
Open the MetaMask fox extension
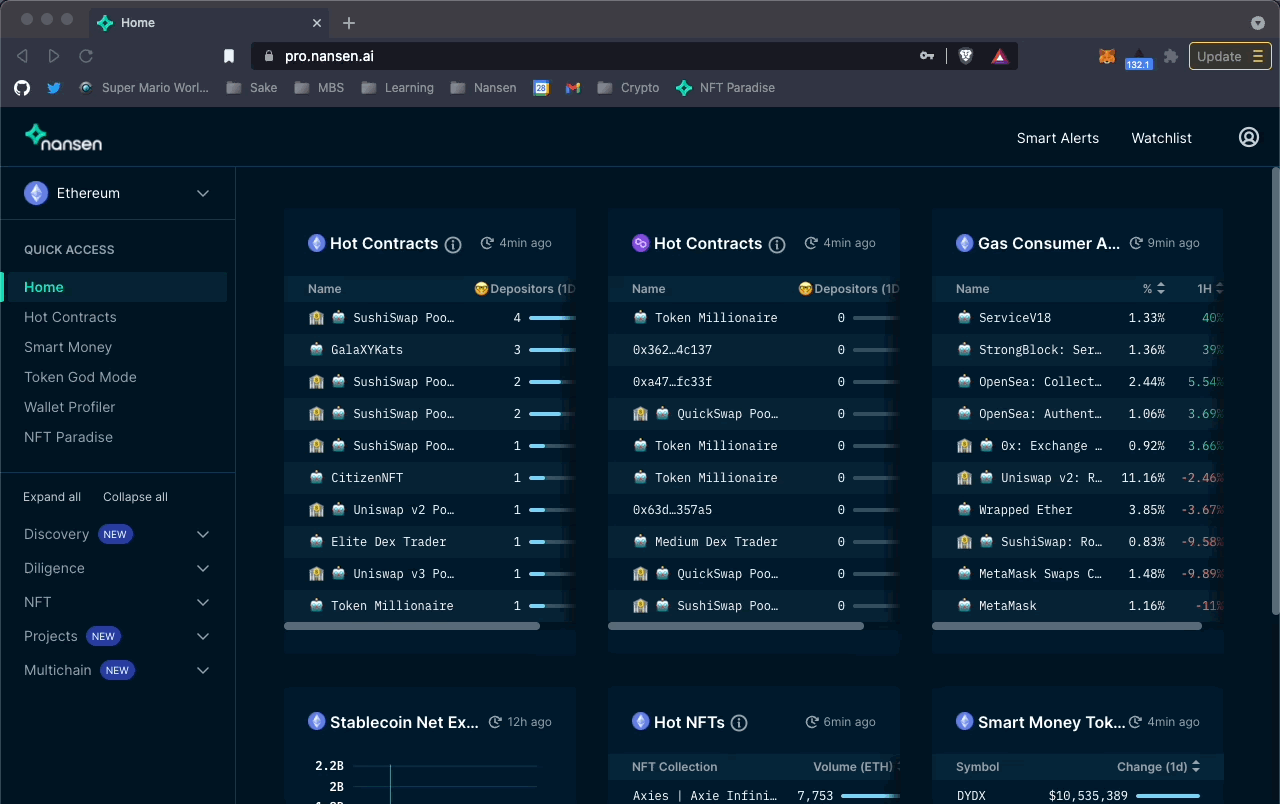point(1107,56)
